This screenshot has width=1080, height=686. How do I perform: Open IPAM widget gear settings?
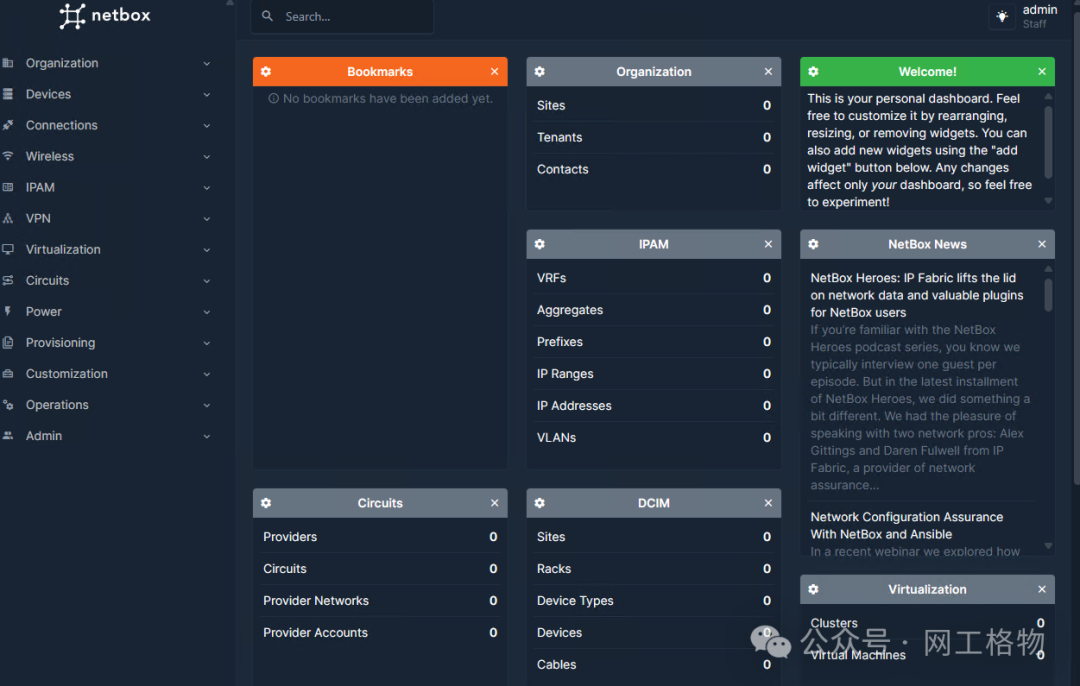tap(540, 245)
